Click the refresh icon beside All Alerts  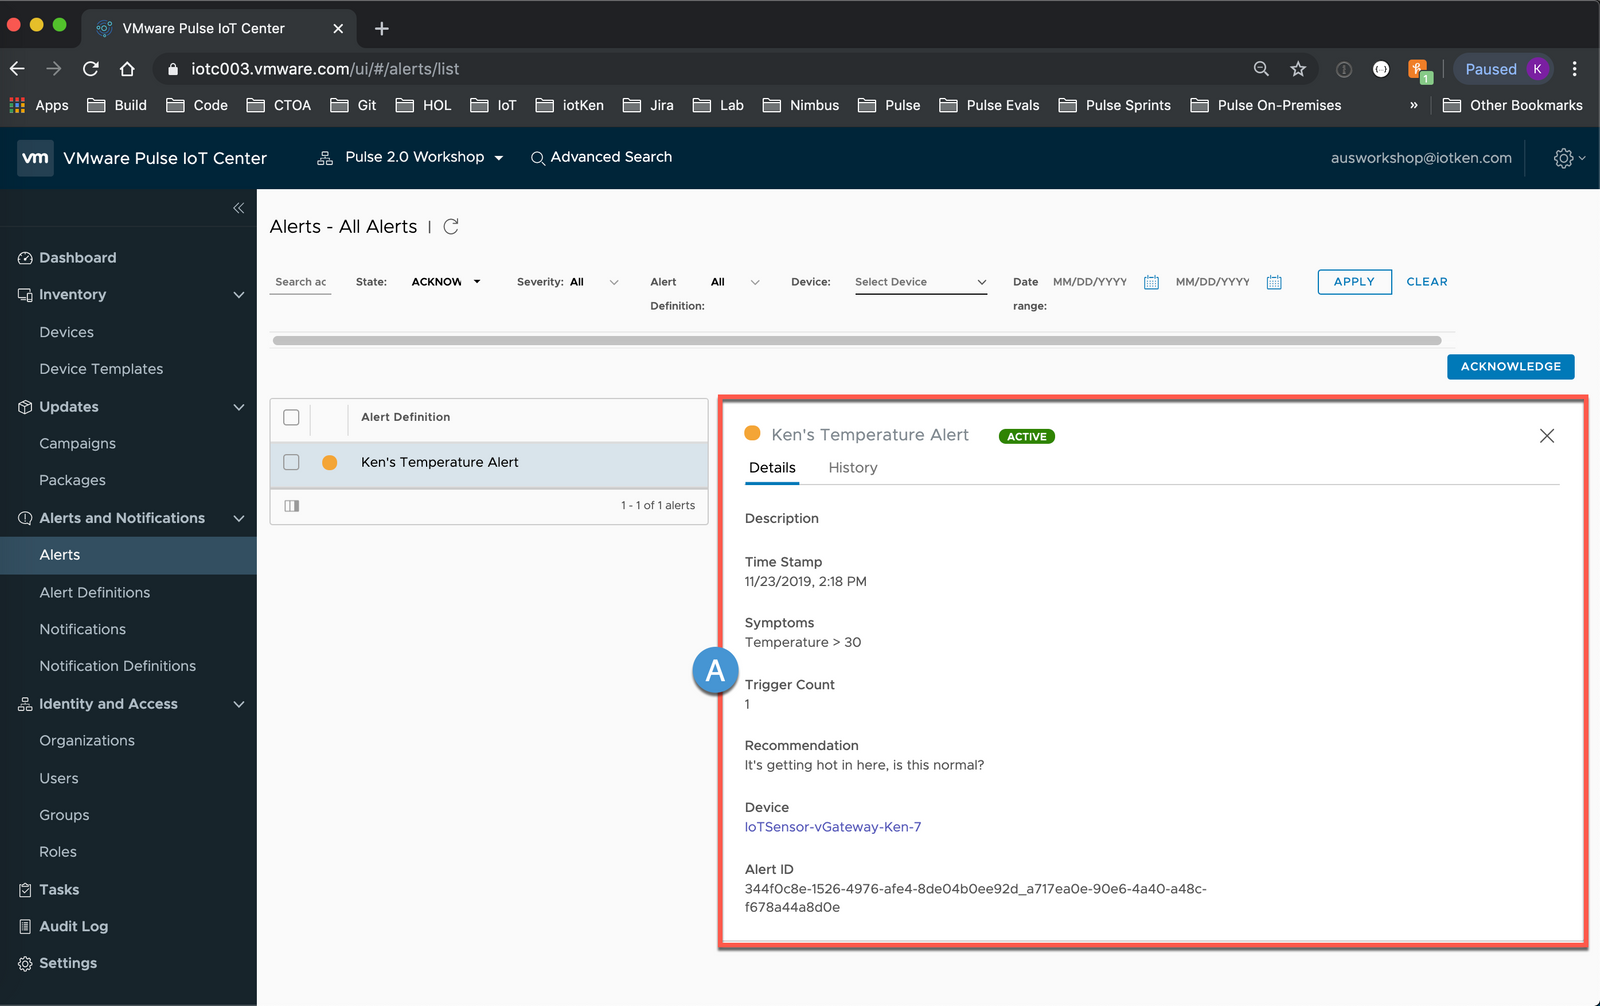(x=451, y=227)
